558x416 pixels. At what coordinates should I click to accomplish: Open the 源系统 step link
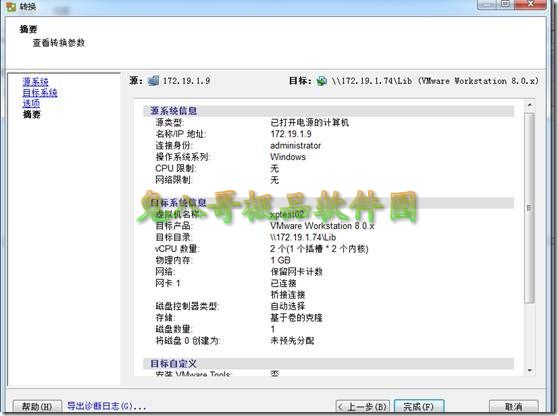point(35,82)
